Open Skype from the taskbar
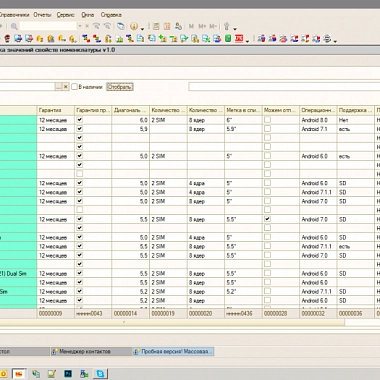Viewport: 380px width, 380px height. pos(100,374)
